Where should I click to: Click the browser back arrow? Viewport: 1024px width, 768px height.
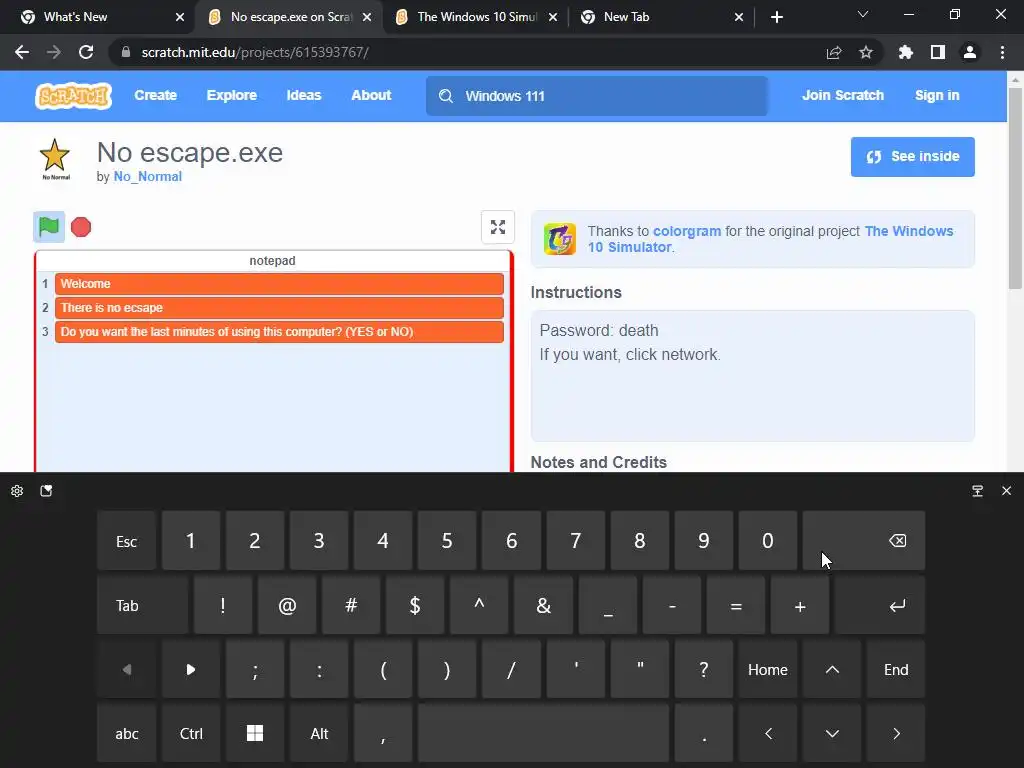[22, 52]
